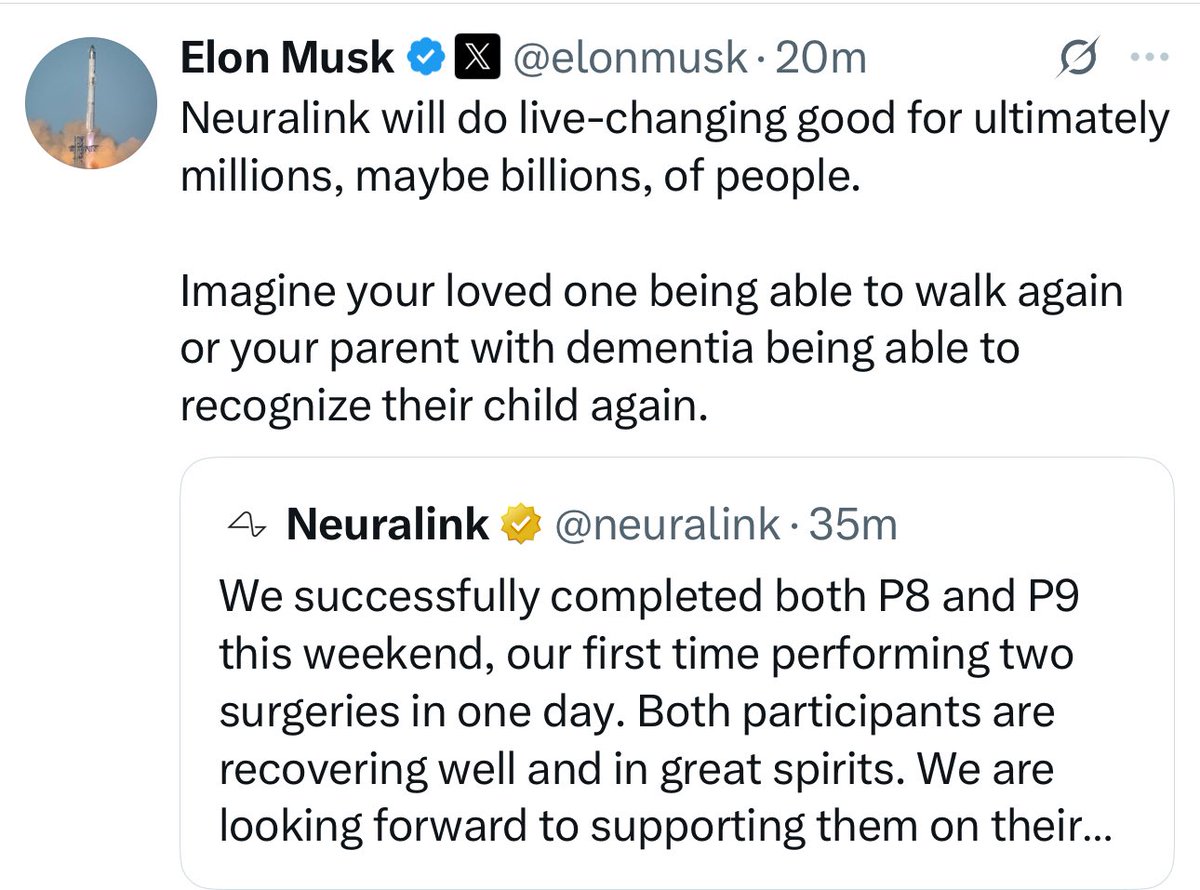Image resolution: width=1200 pixels, height=890 pixels.
Task: Open the @neuralink handle link
Action: (x=666, y=524)
